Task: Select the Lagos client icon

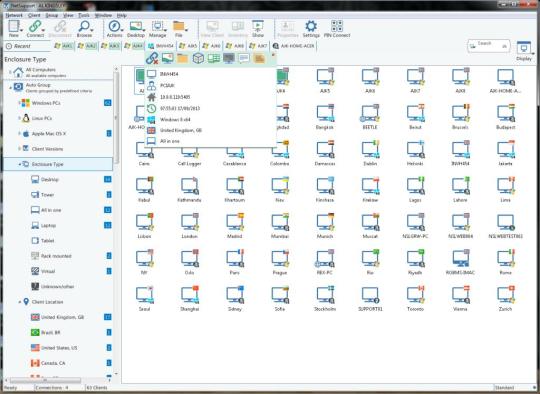Action: tap(415, 186)
